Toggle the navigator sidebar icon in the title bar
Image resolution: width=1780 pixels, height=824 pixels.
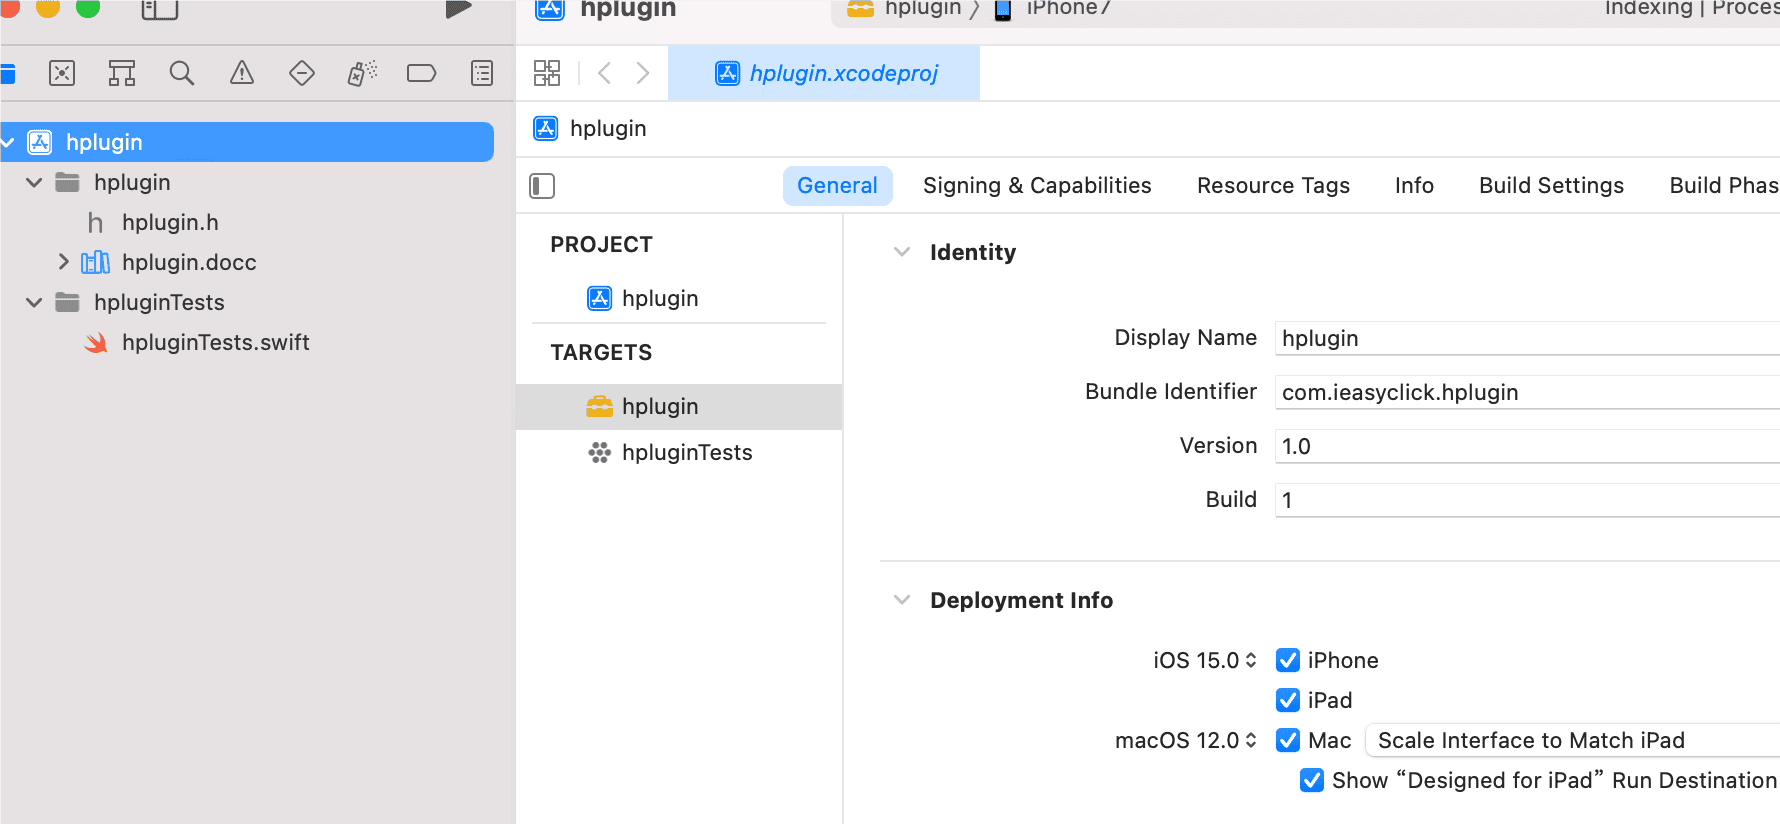coord(160,10)
